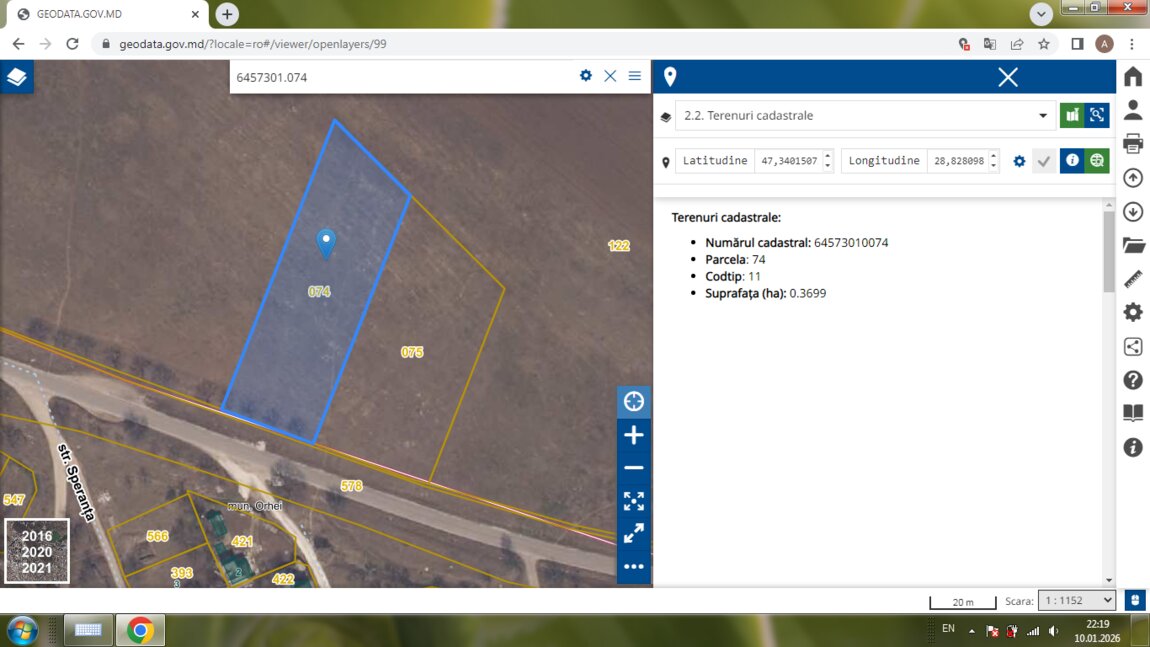1150x647 pixels.
Task: Open the map layers panel
Action: (17, 77)
